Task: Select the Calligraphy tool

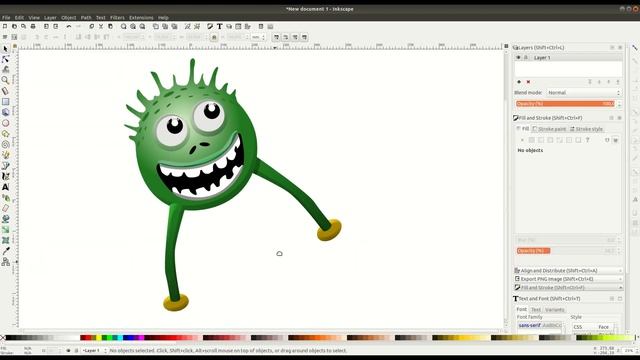Action: coord(5,176)
